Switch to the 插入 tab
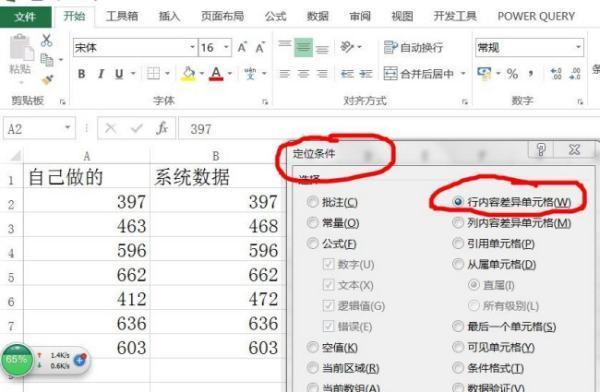Screen dimensions: 600x392 pyautogui.click(x=169, y=16)
